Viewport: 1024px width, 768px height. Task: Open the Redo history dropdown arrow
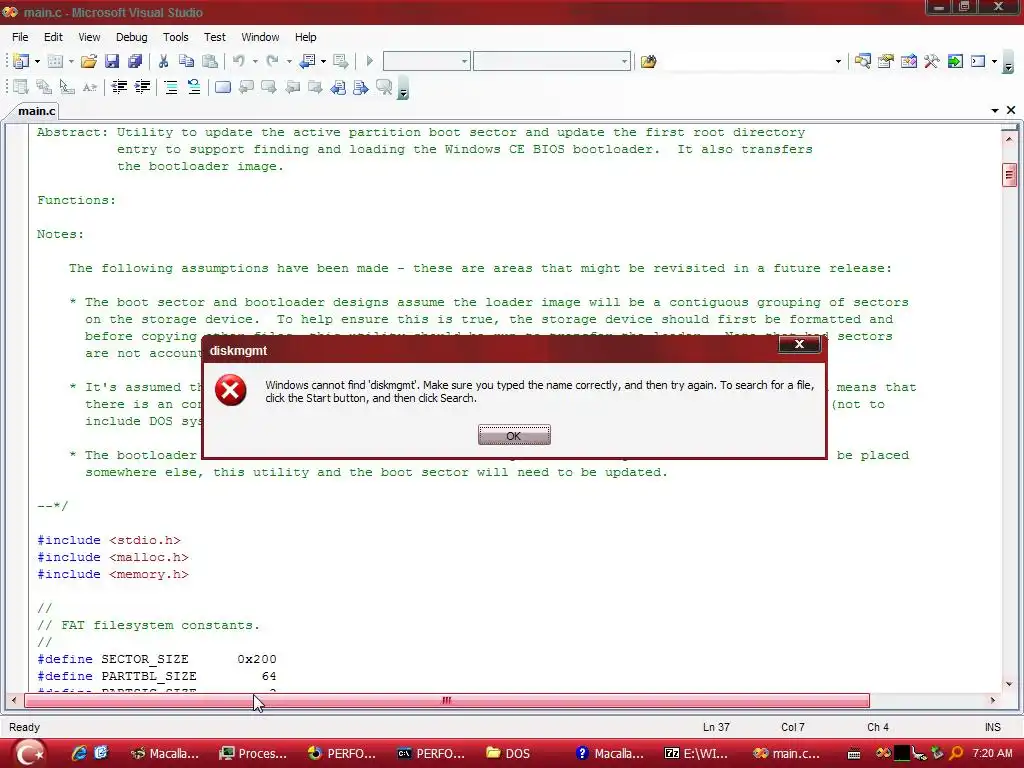289,61
